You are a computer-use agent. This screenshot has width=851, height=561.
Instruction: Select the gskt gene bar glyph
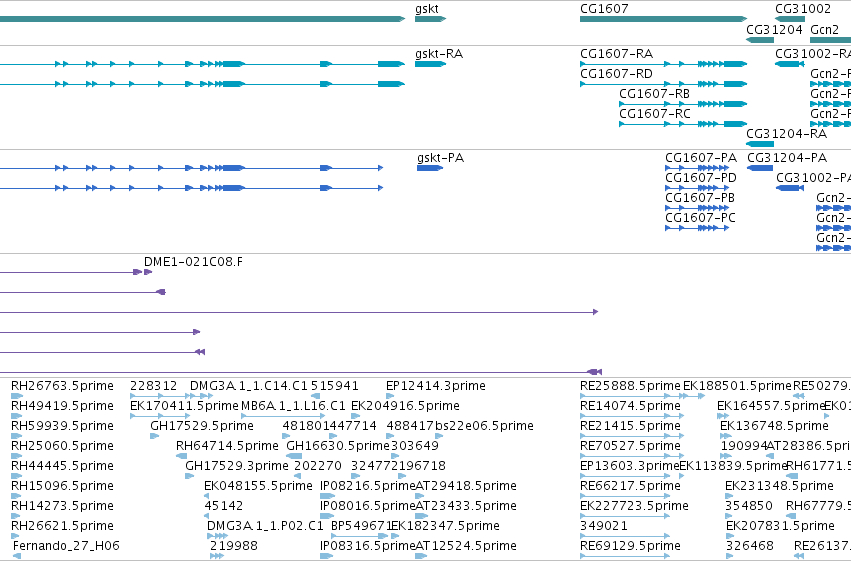(x=430, y=19)
